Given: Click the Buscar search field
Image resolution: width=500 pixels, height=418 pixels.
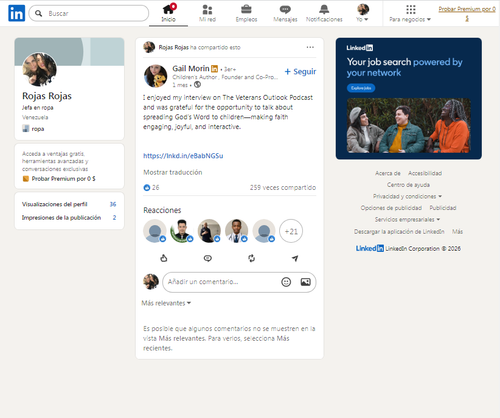Looking at the screenshot, I should [x=89, y=13].
